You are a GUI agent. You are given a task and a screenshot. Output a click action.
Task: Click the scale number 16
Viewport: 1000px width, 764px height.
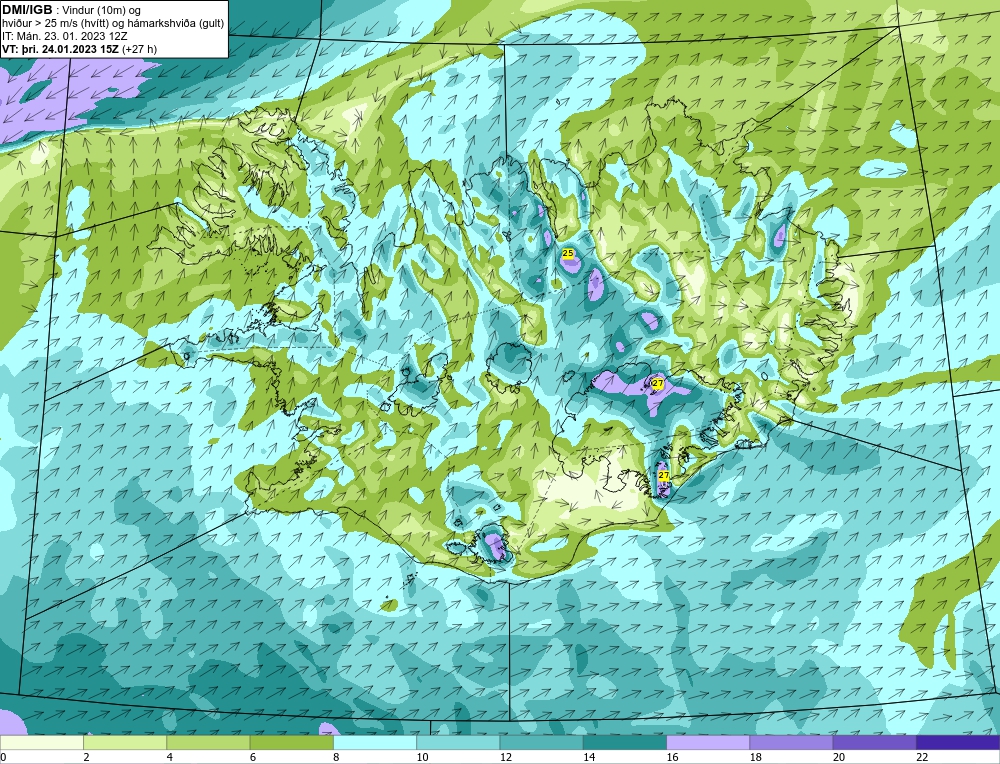pos(672,757)
